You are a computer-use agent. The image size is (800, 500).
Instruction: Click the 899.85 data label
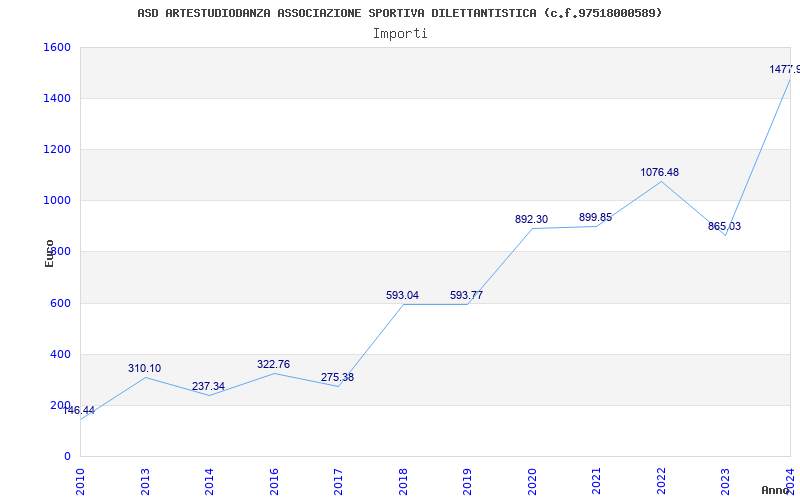point(595,217)
